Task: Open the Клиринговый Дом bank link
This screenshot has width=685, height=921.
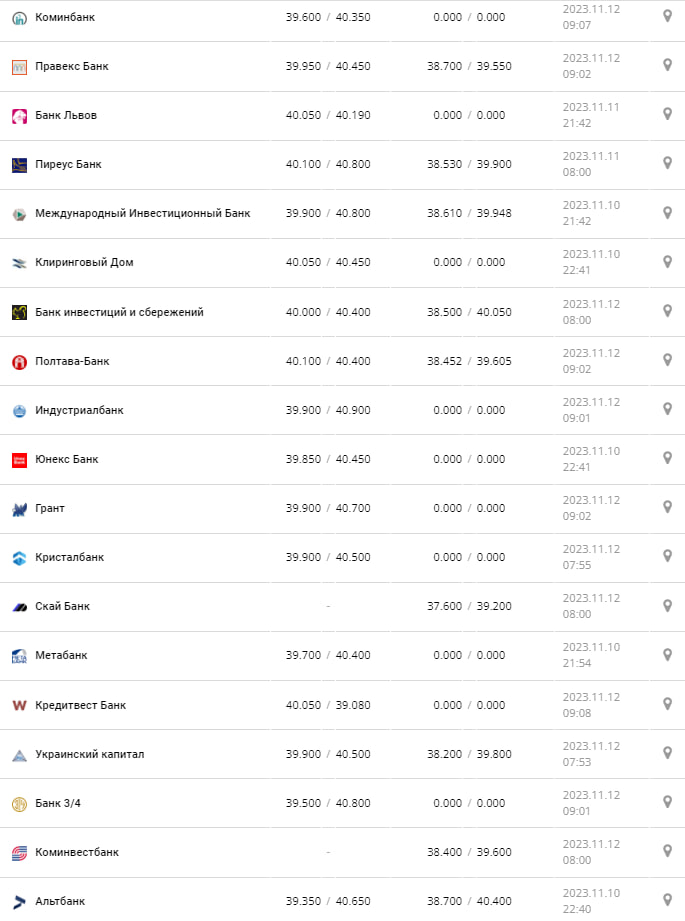Action: point(84,263)
